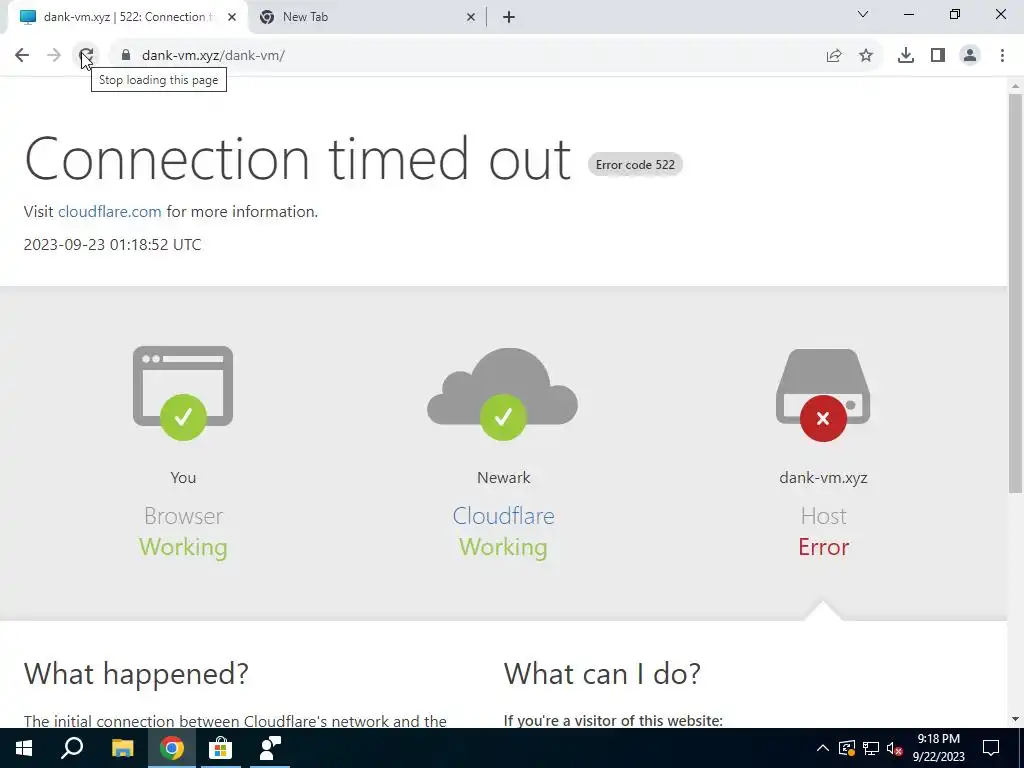Close the New Tab tab
Image resolution: width=1024 pixels, height=768 pixels.
click(471, 18)
